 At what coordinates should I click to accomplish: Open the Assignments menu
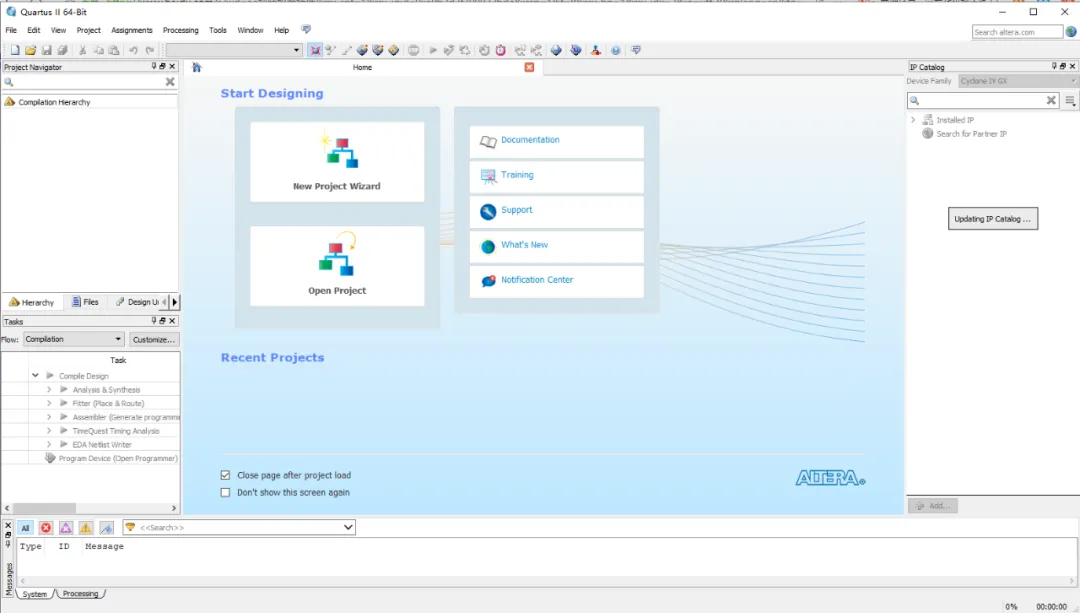click(132, 30)
